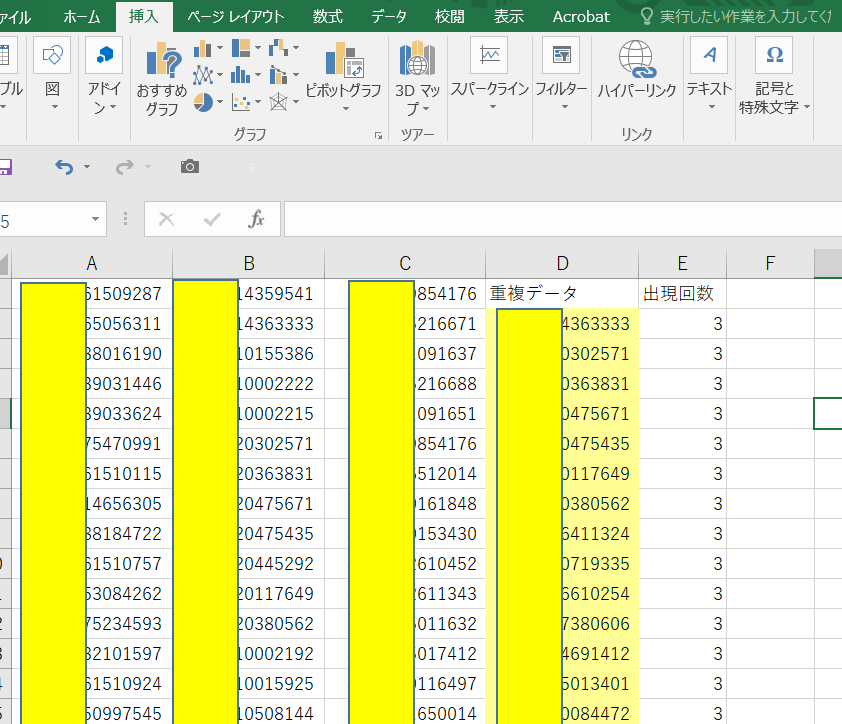Open the 数式 tab
The height and width of the screenshot is (724, 842).
328,17
